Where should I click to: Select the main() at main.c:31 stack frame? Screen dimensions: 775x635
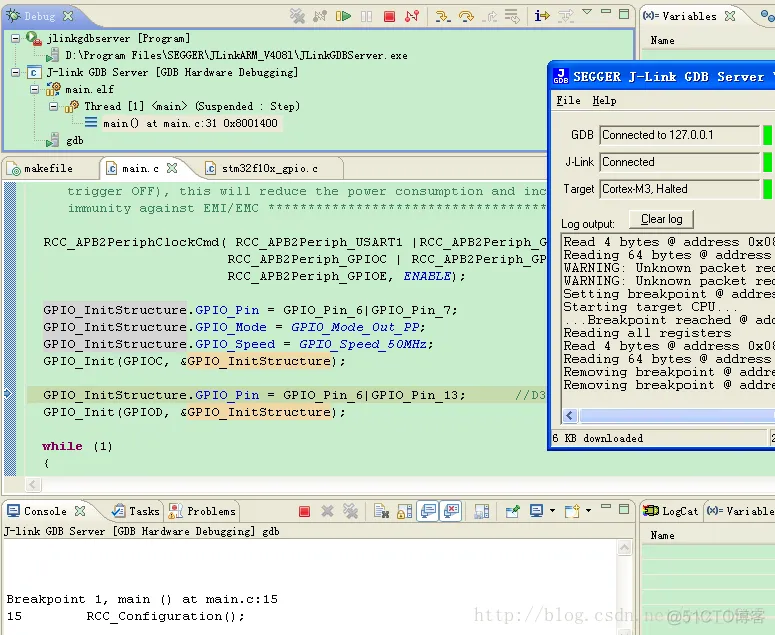pyautogui.click(x=190, y=124)
